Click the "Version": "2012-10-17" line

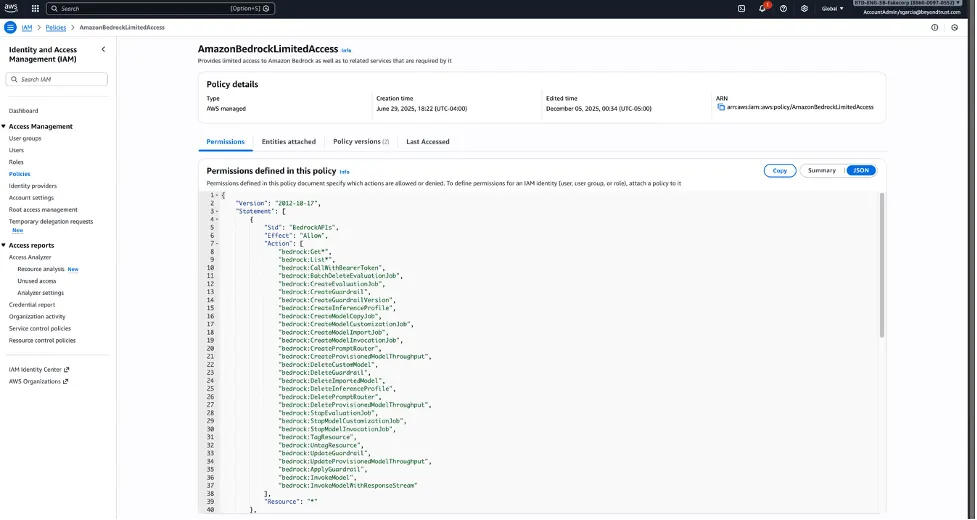pos(279,204)
